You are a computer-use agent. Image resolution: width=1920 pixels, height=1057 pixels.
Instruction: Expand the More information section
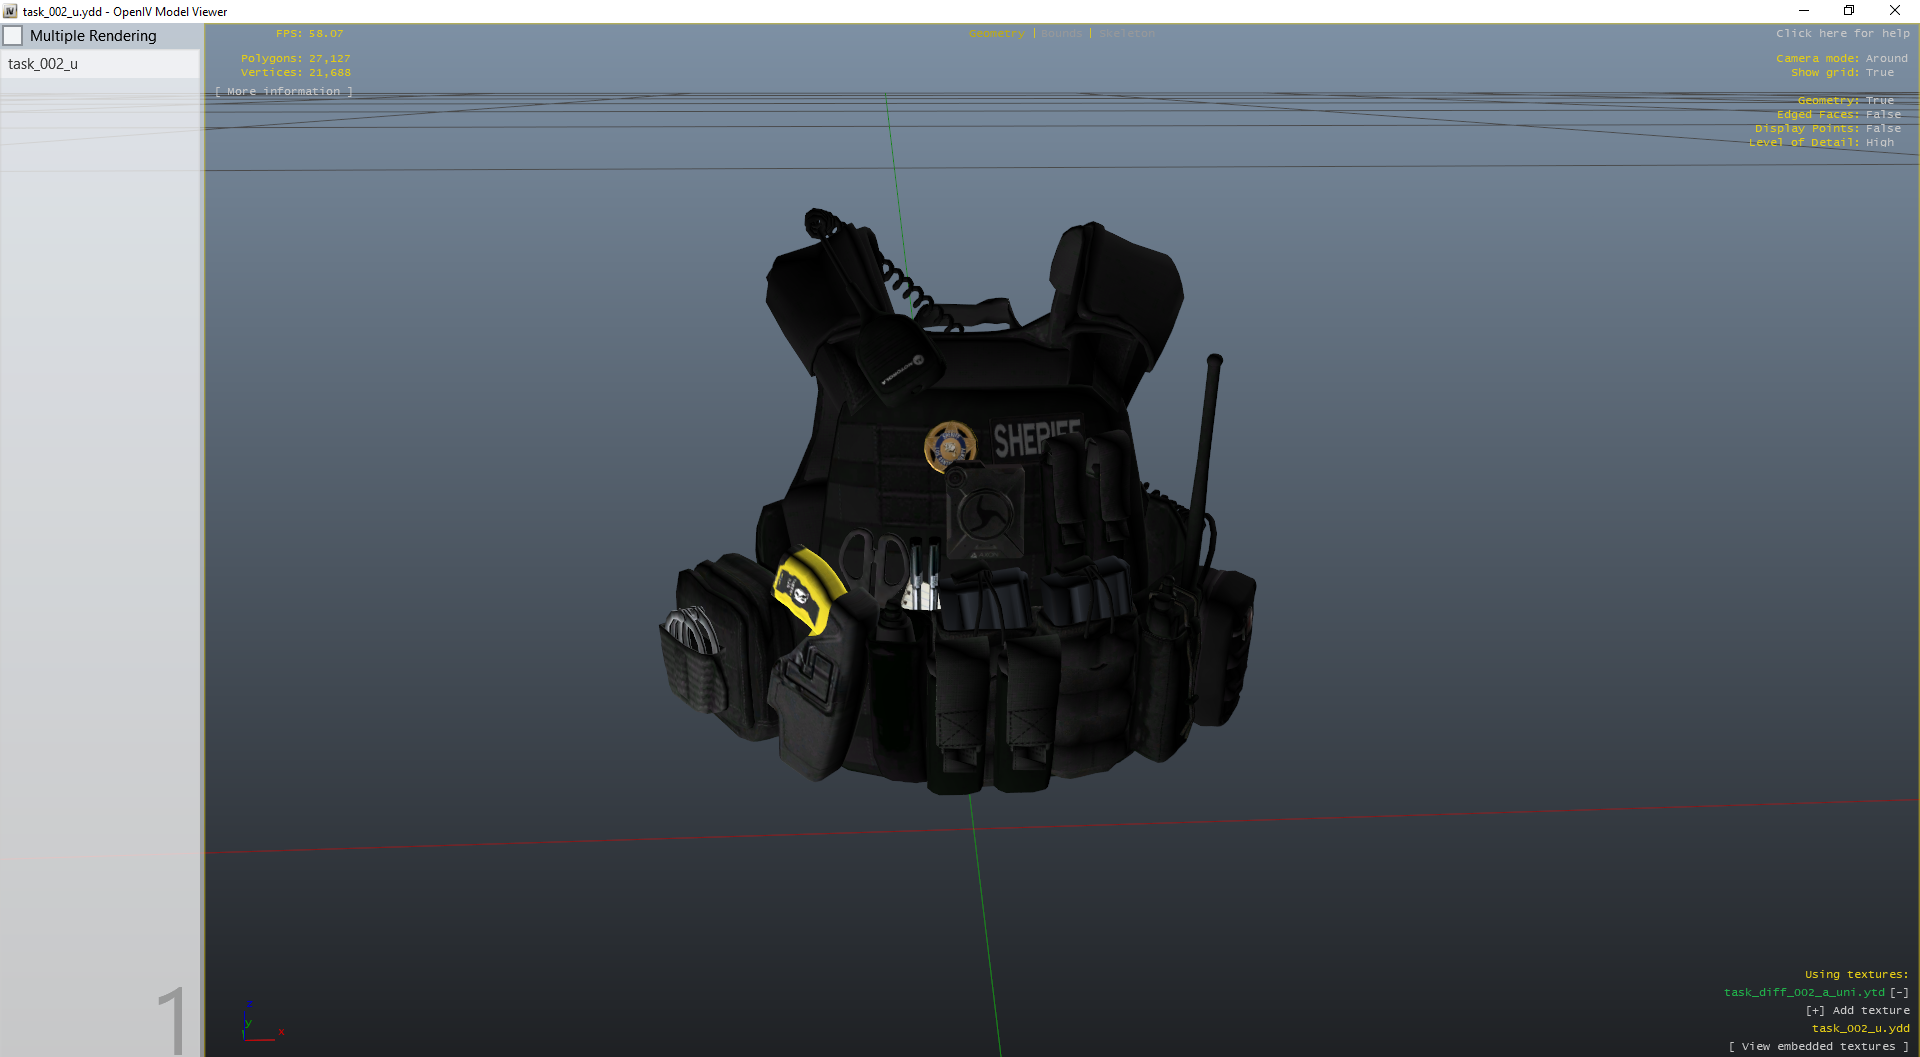click(x=284, y=91)
